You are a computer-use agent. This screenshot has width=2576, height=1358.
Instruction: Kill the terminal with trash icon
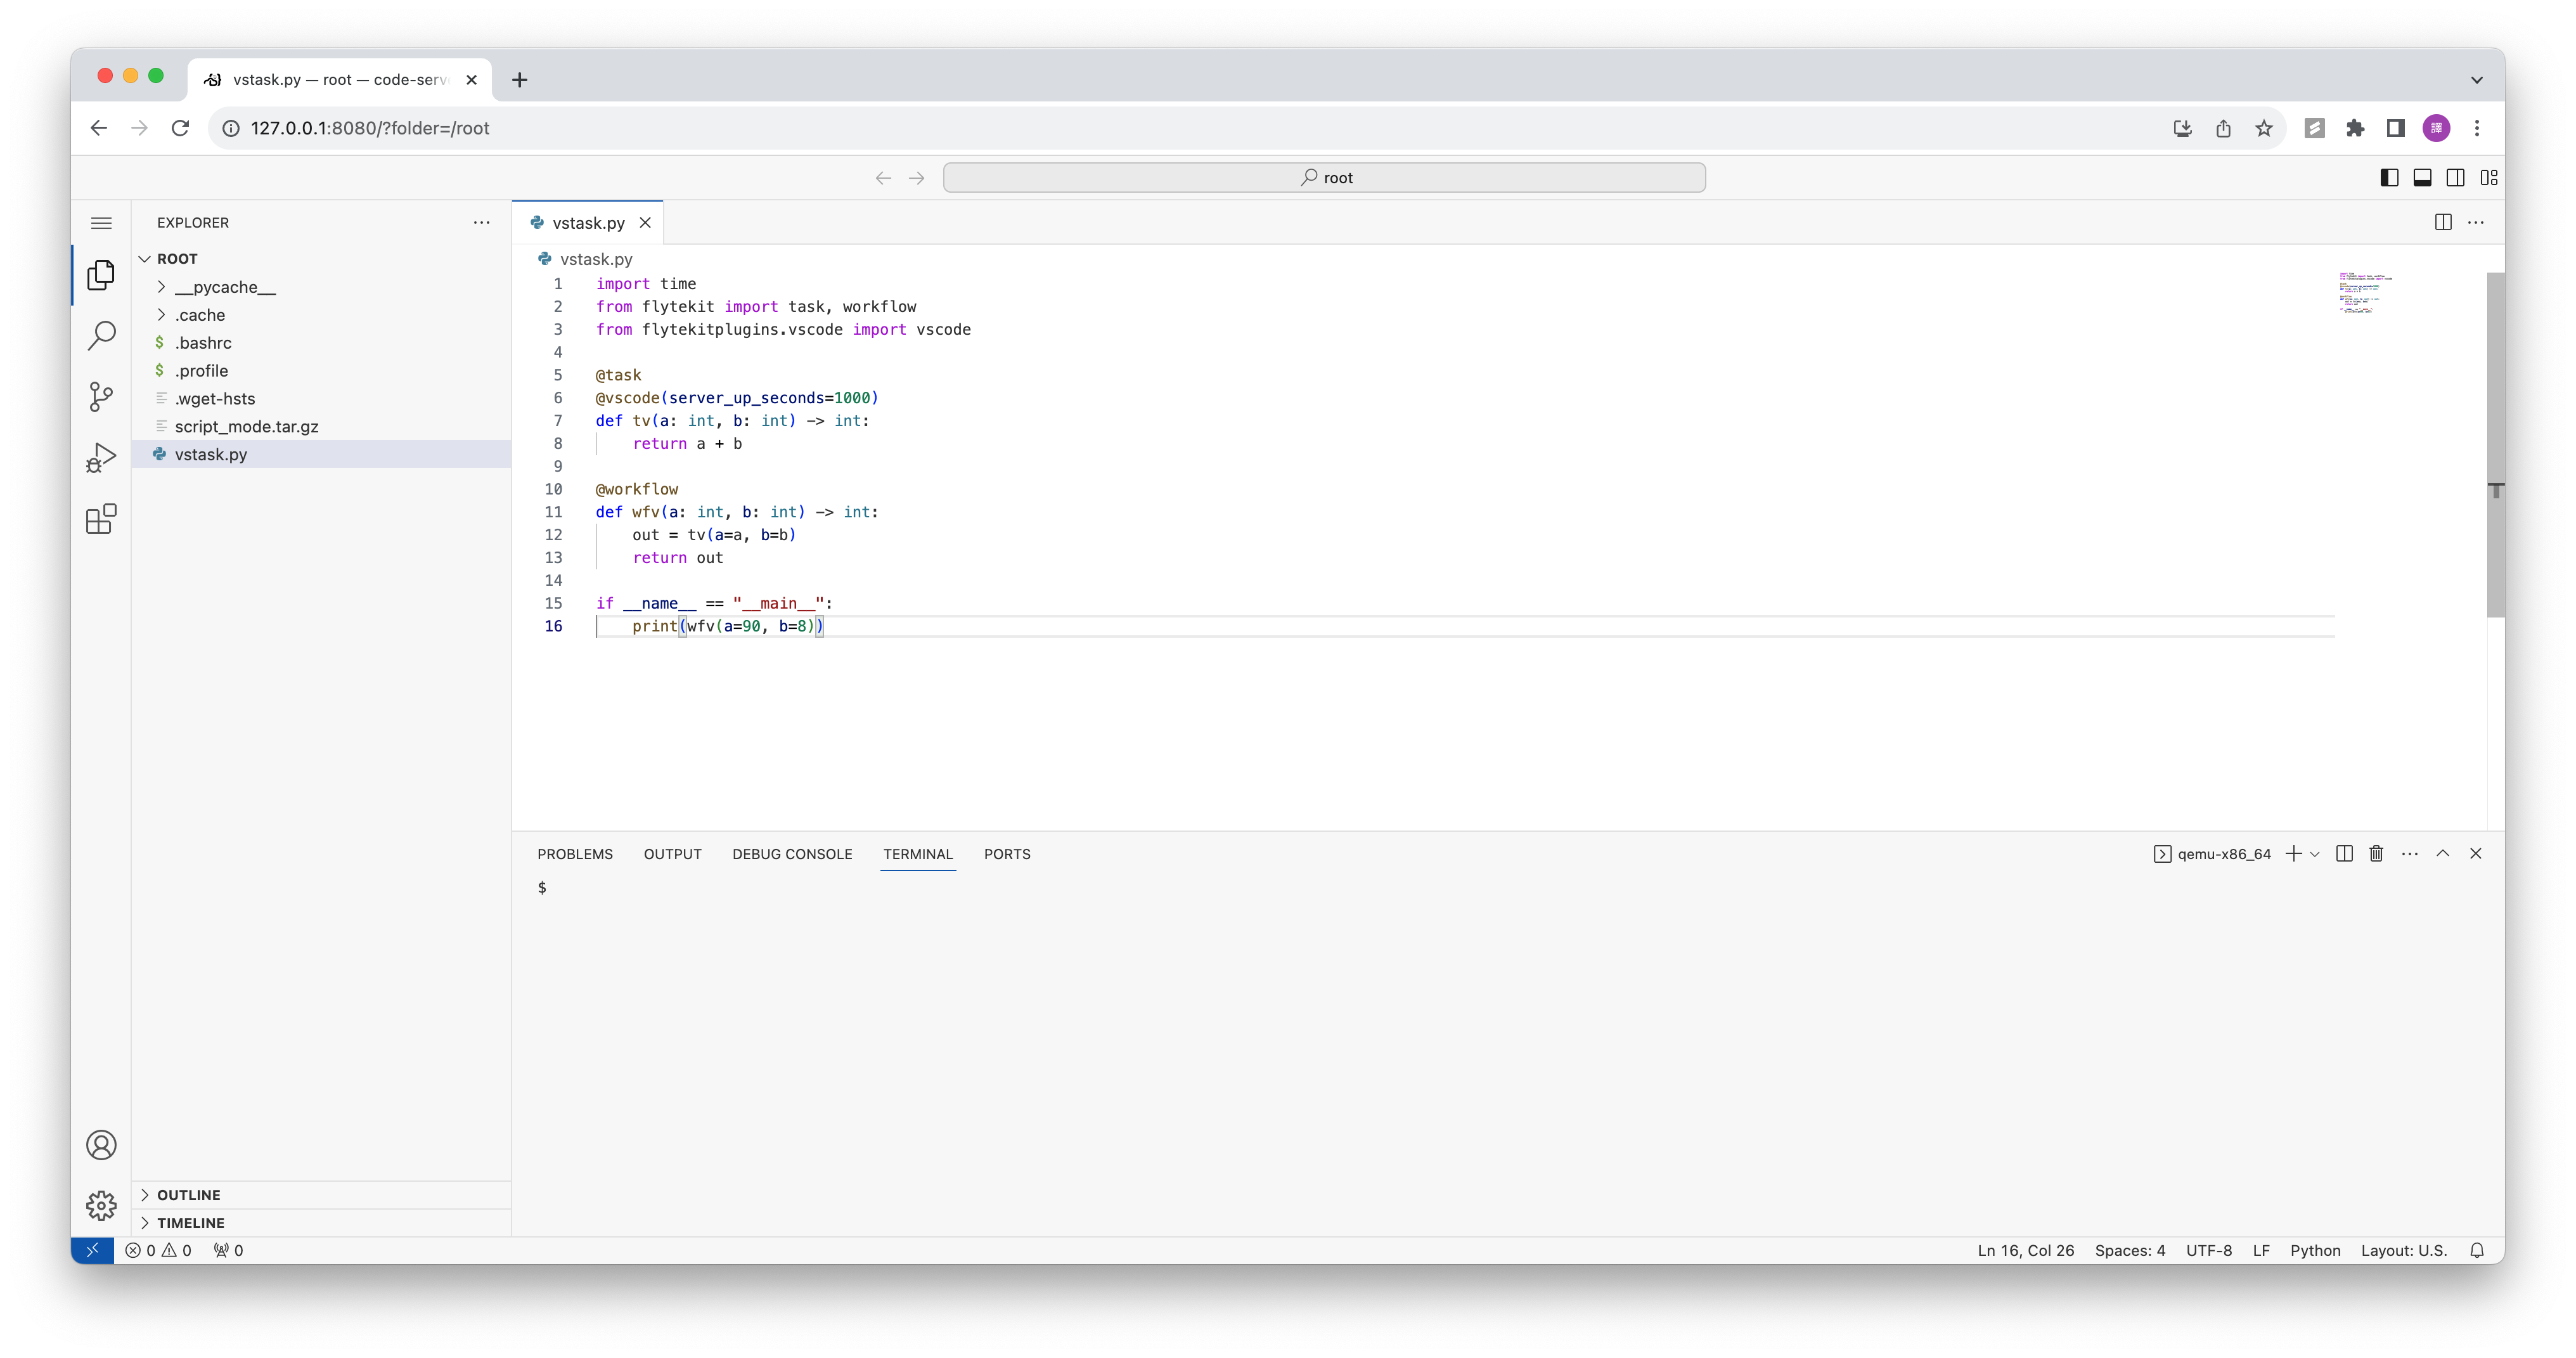pos(2376,853)
